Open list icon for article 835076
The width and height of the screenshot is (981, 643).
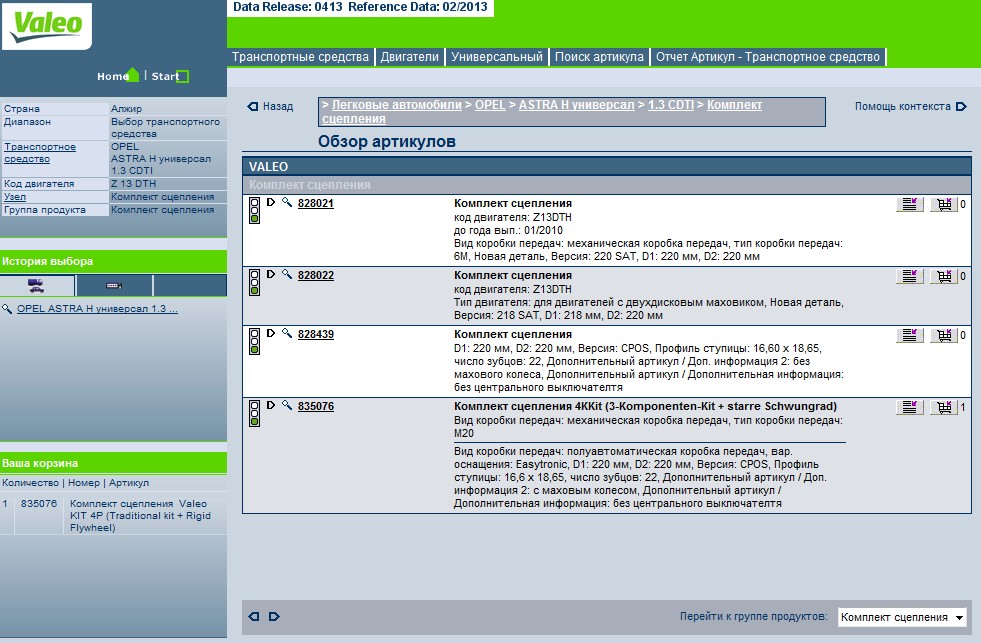[x=910, y=408]
